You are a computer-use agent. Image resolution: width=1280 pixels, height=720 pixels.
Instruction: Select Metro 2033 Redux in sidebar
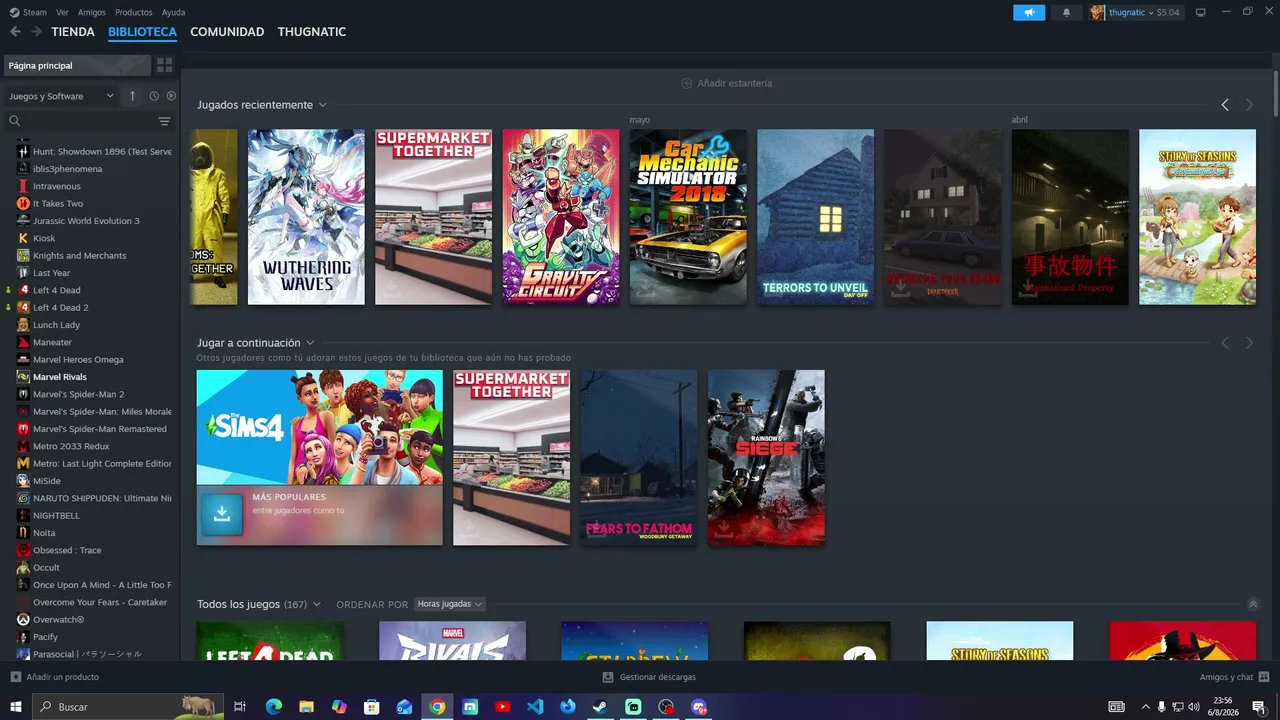(71, 446)
